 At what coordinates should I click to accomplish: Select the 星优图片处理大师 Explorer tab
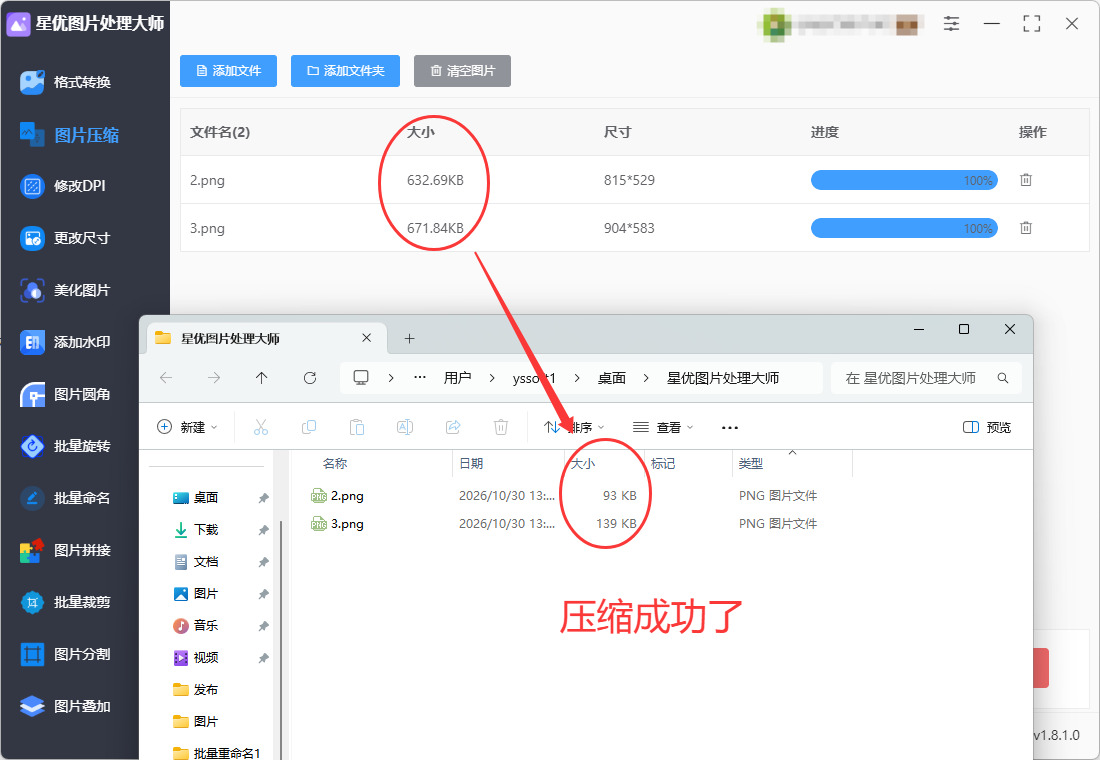(x=266, y=338)
